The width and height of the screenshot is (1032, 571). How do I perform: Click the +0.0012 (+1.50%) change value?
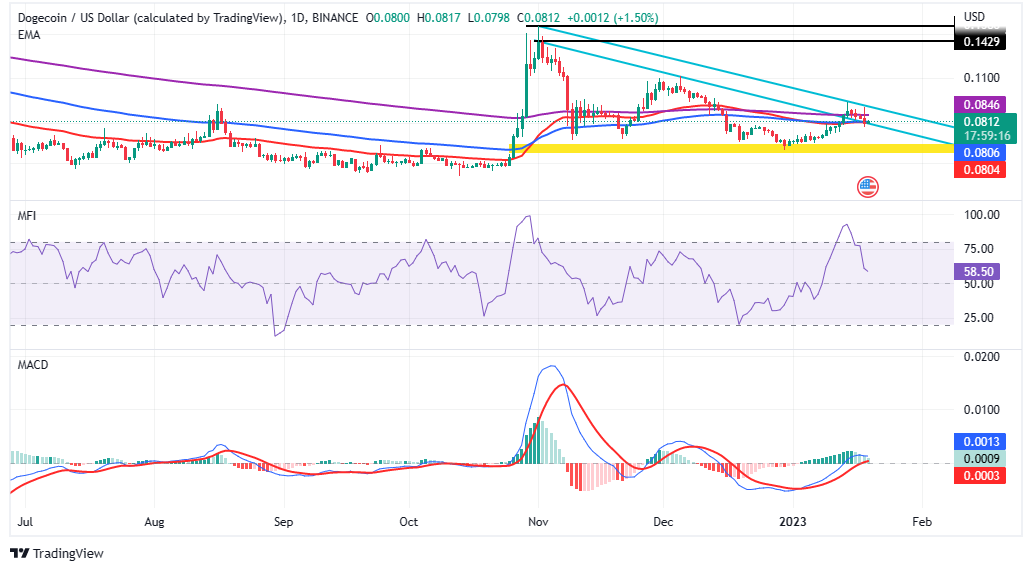[613, 18]
